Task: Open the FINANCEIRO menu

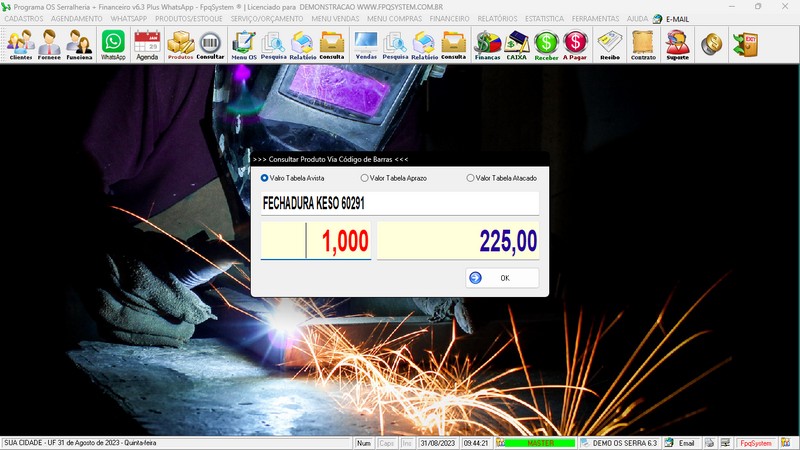Action: pyautogui.click(x=449, y=19)
